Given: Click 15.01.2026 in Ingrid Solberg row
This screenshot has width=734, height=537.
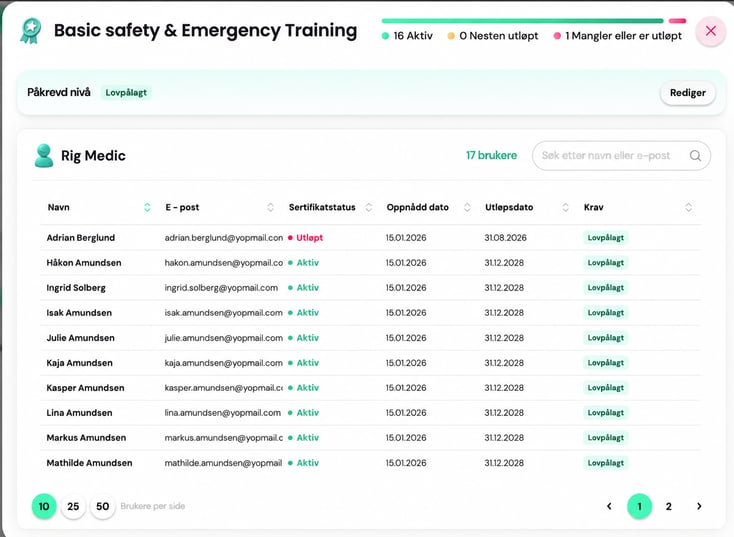Looking at the screenshot, I should [x=406, y=287].
